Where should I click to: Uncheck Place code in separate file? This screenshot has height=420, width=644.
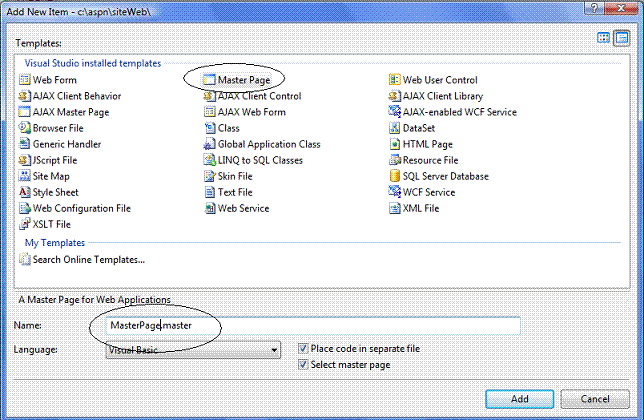(x=303, y=349)
